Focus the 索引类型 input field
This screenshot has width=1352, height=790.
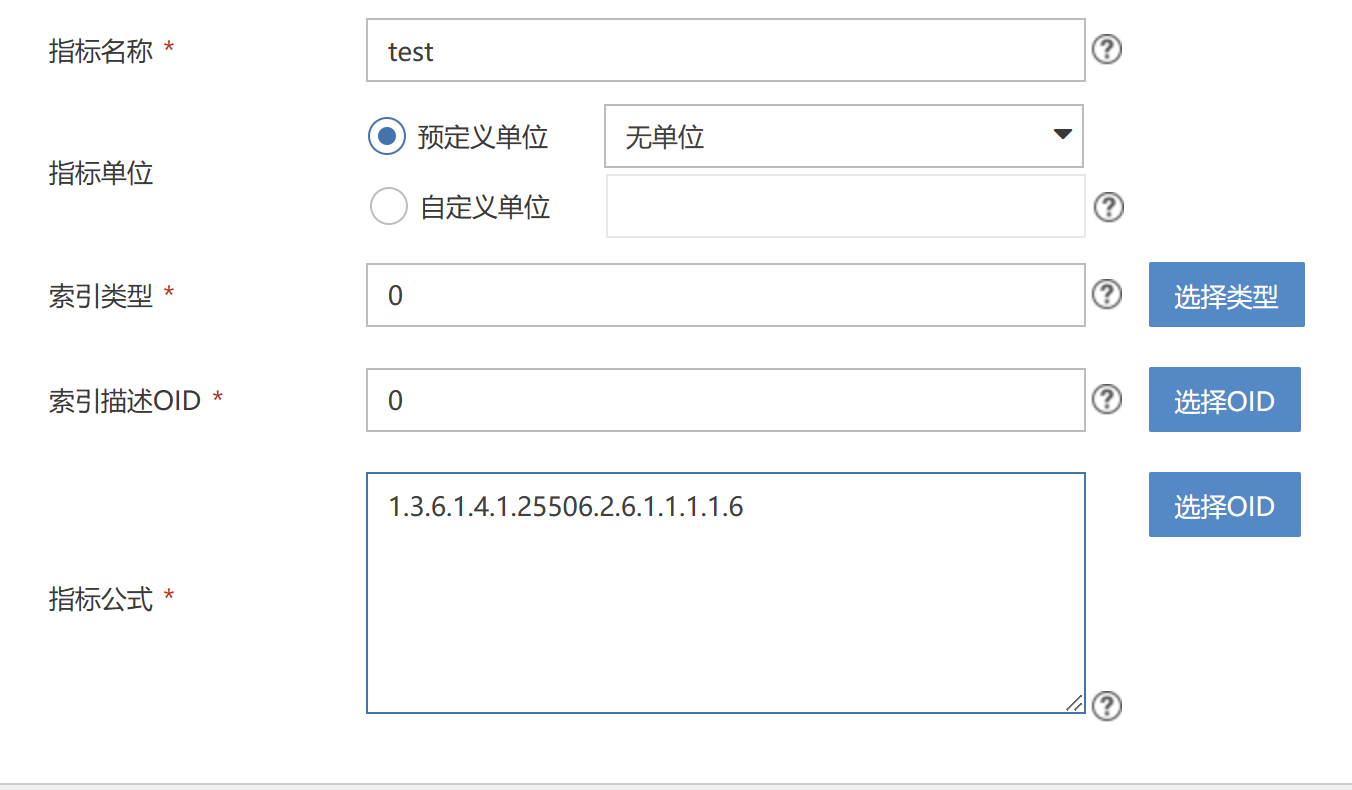click(x=725, y=295)
